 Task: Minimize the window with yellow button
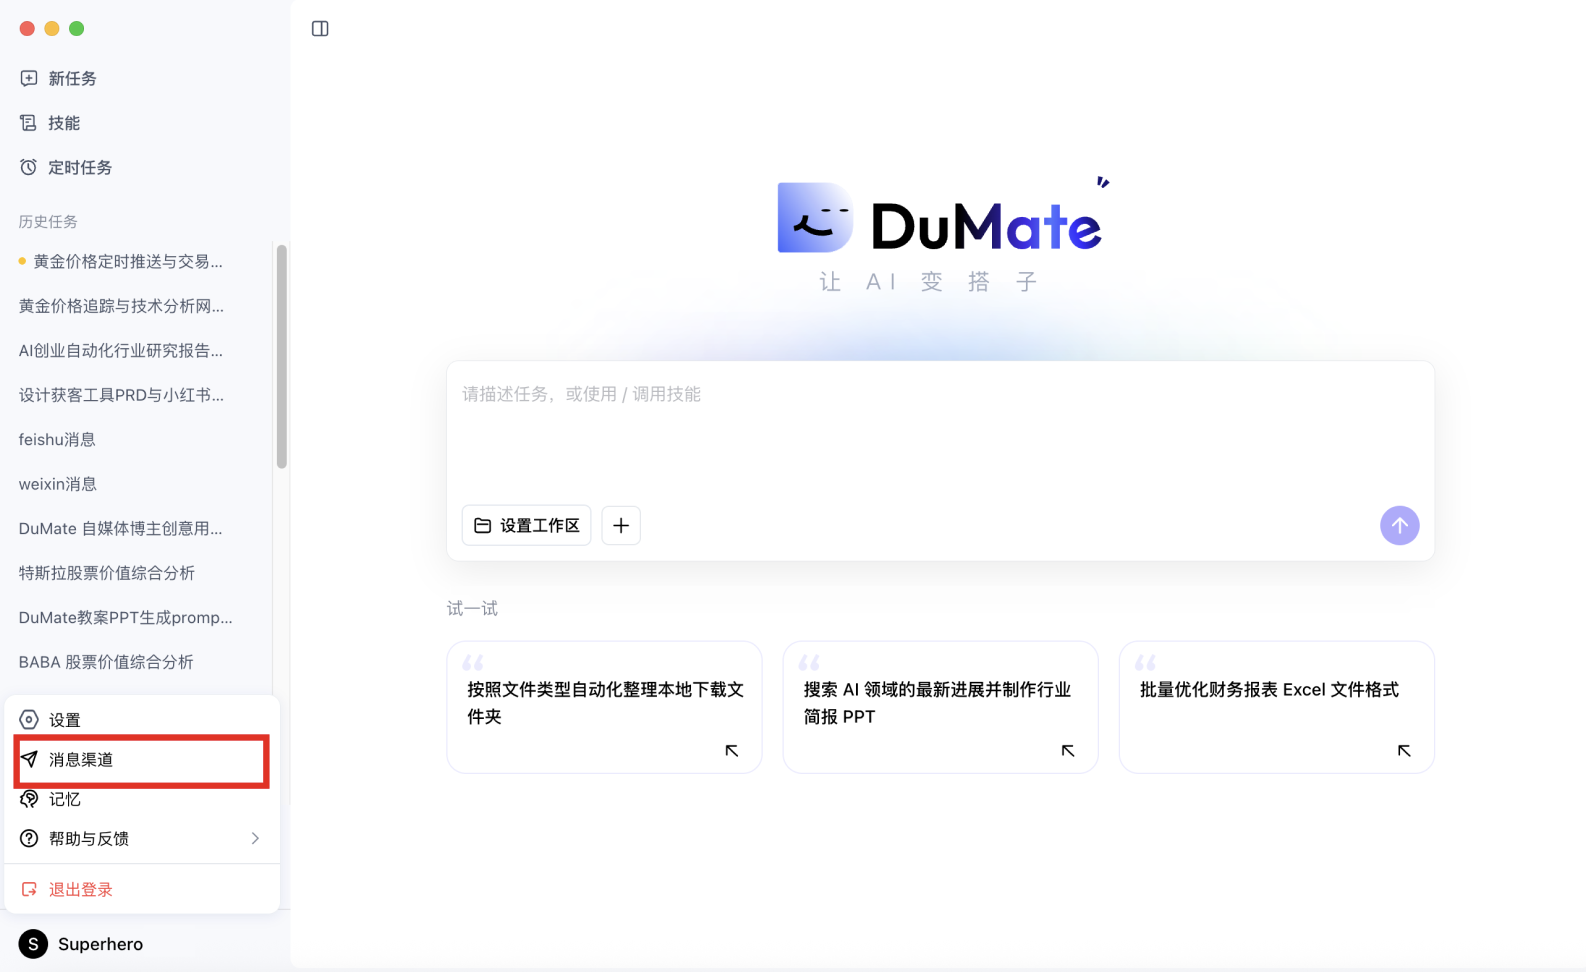pyautogui.click(x=52, y=29)
